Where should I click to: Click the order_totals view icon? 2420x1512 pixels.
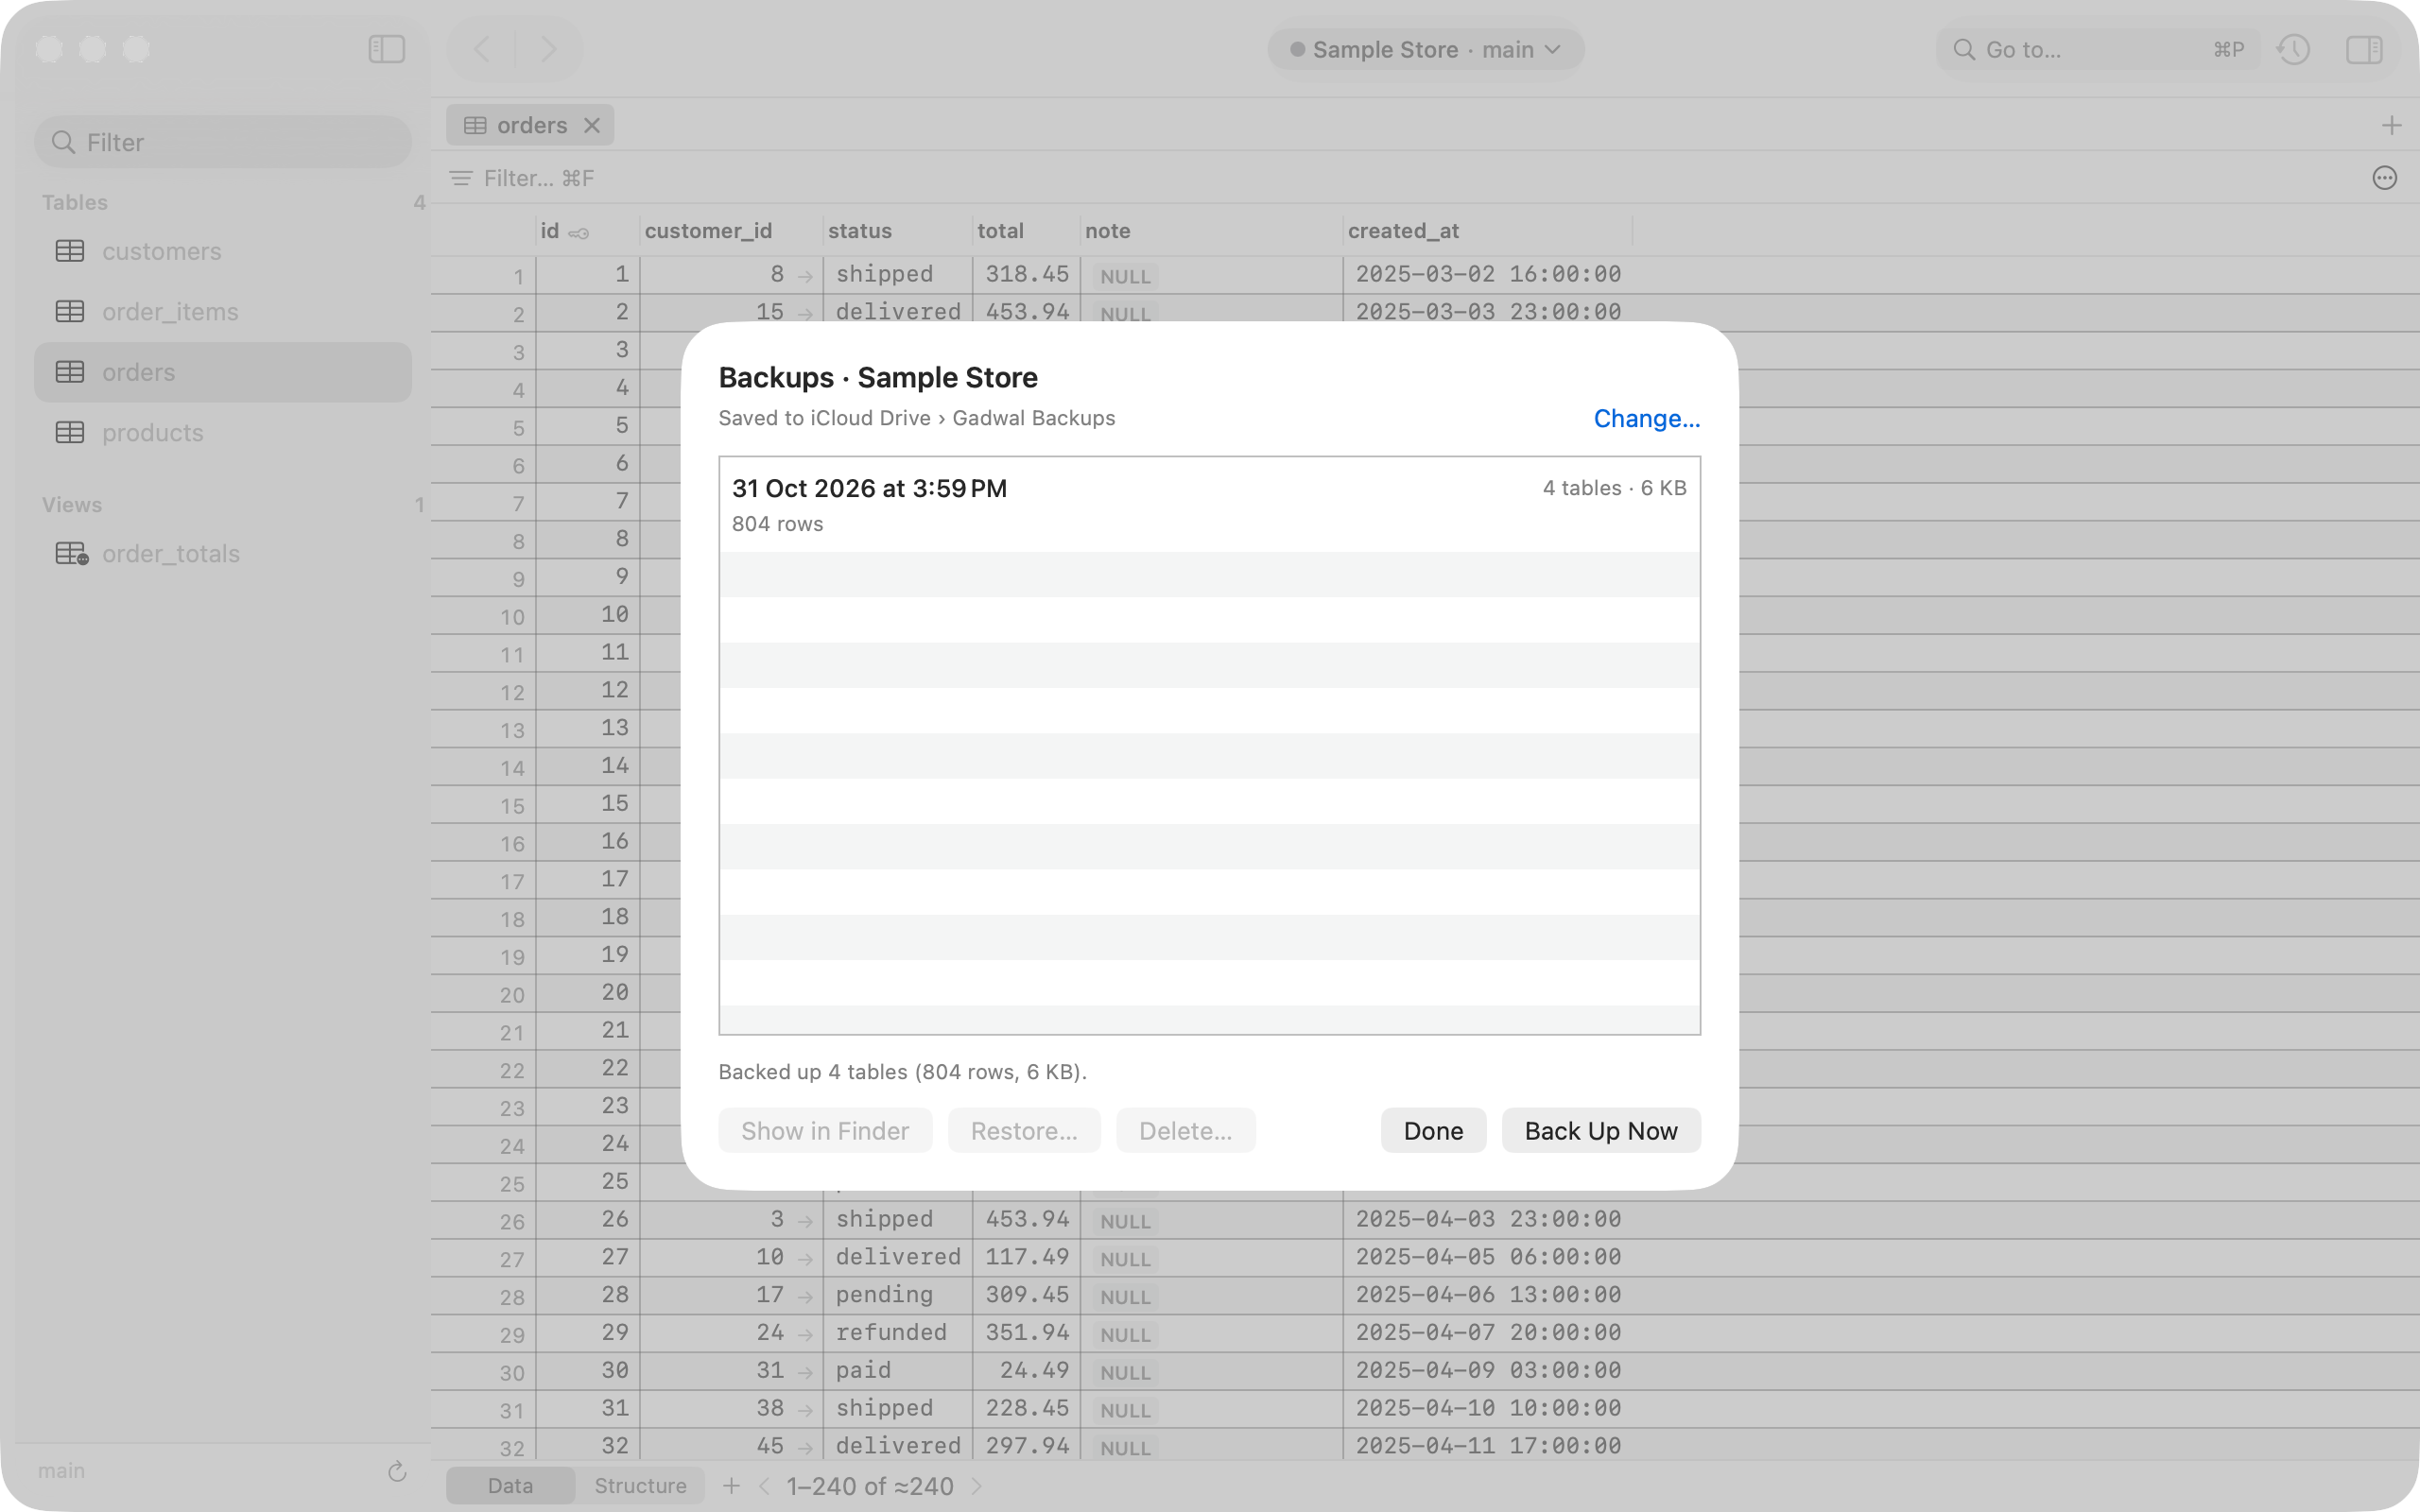[x=72, y=554]
